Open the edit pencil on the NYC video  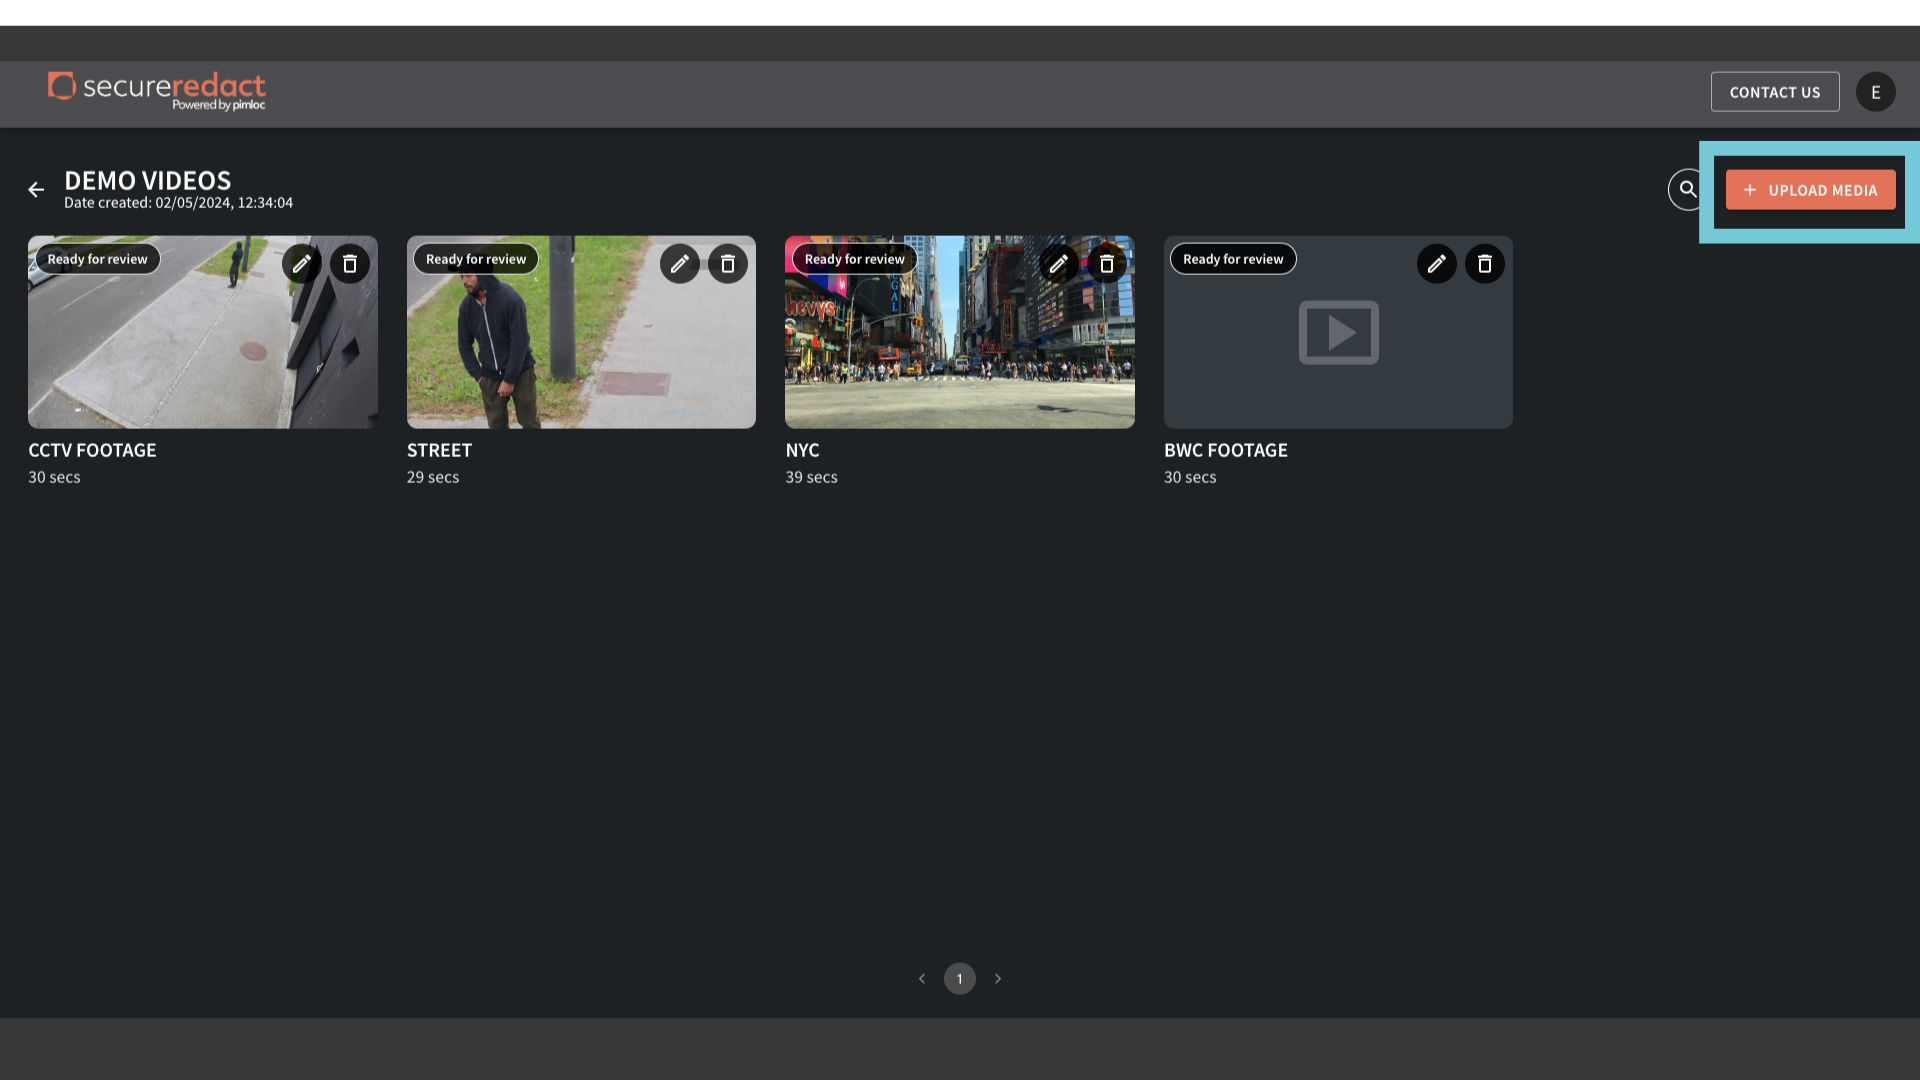tap(1058, 263)
